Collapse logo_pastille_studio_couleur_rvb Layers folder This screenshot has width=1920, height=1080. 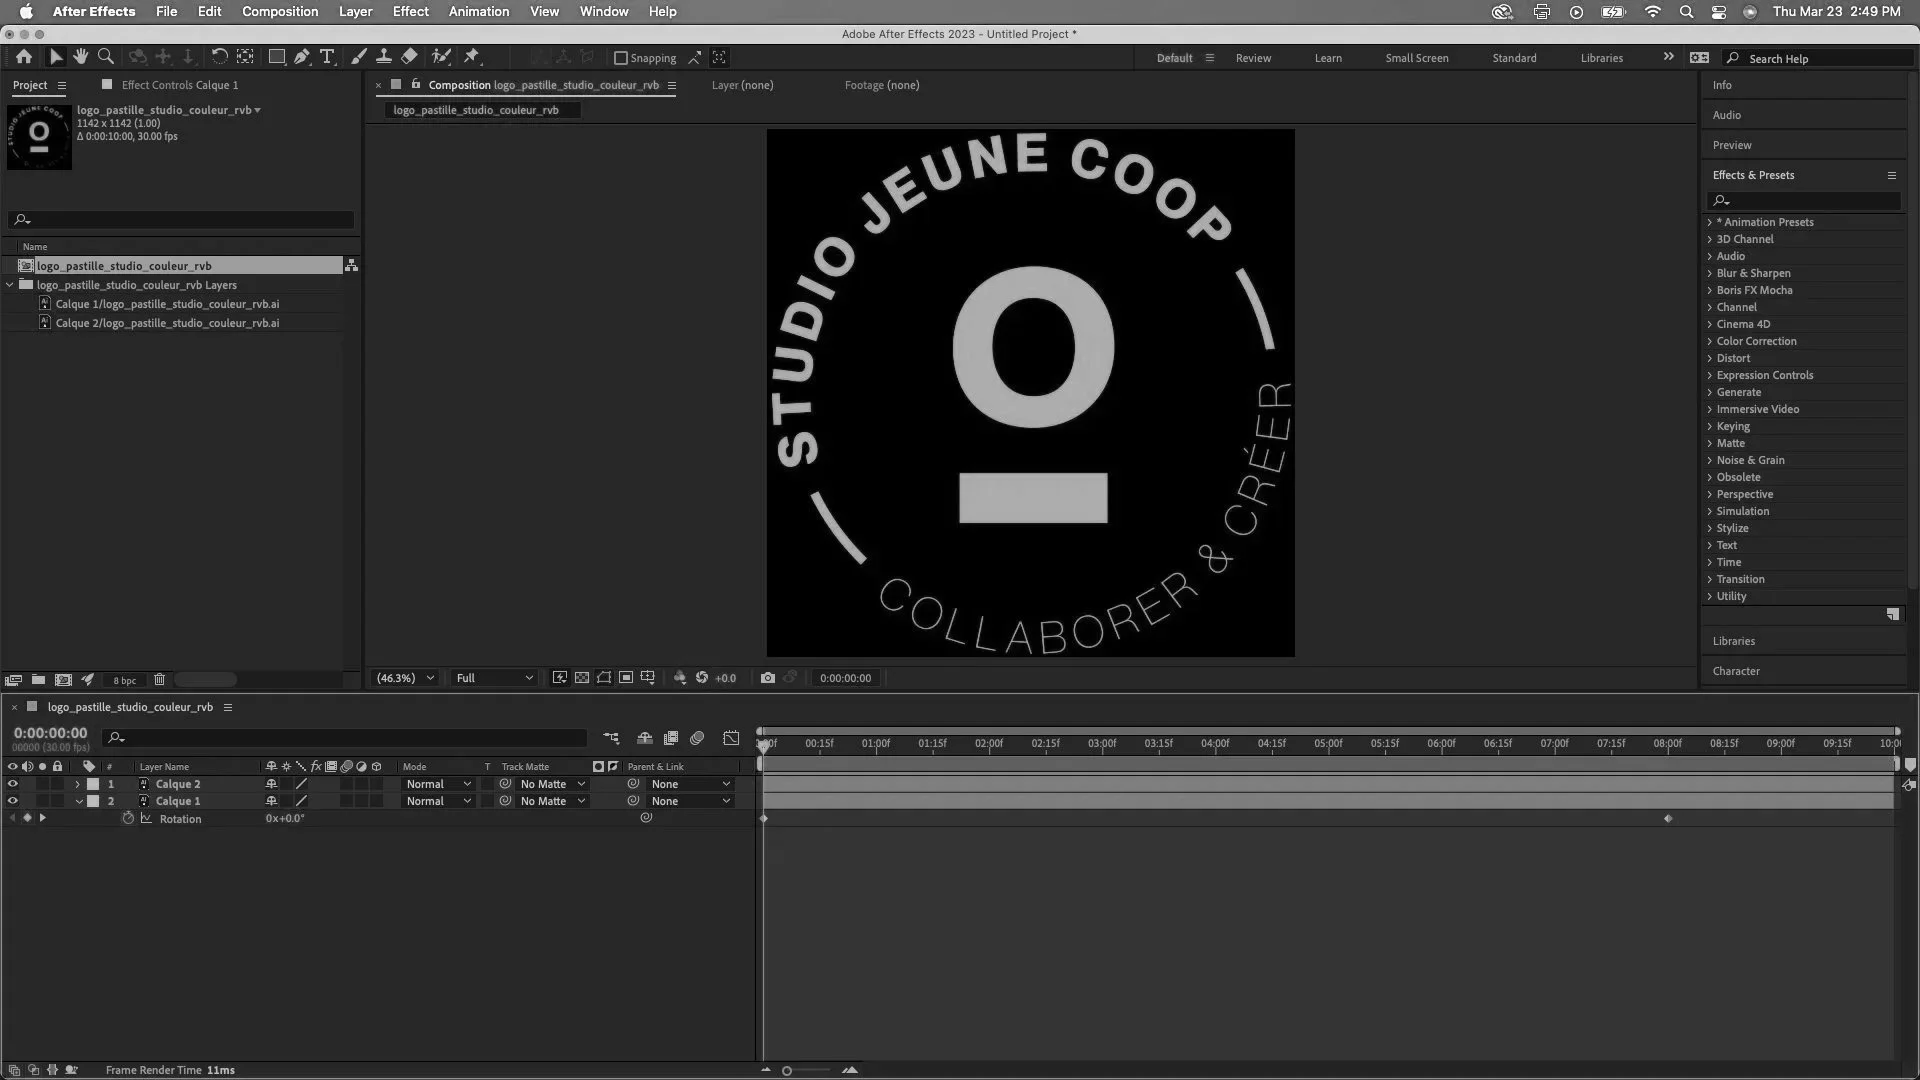[x=10, y=285]
